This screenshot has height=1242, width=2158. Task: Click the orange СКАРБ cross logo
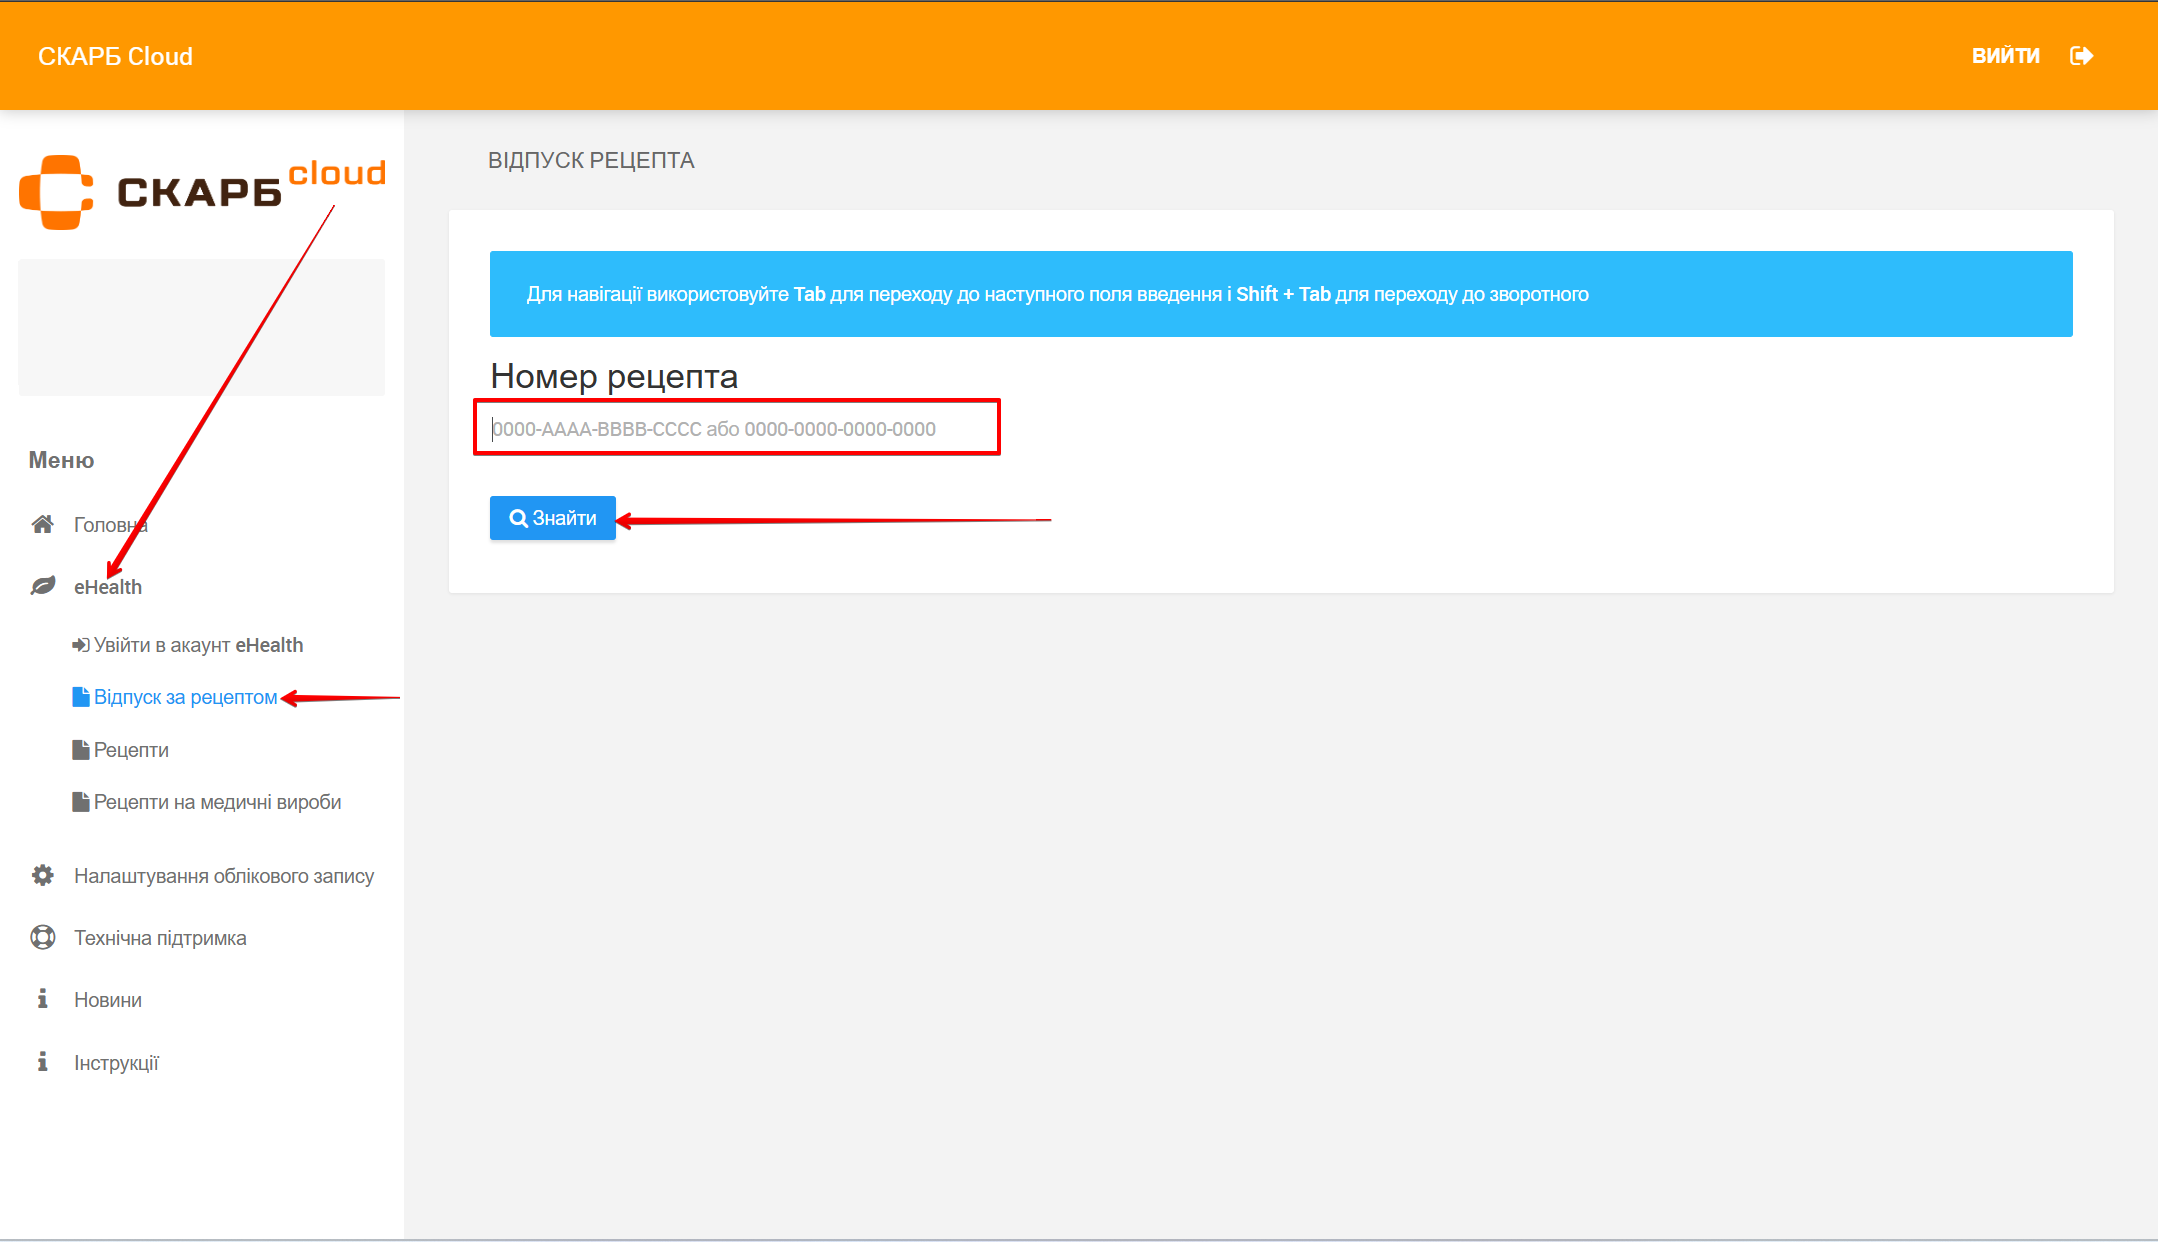pos(56,192)
